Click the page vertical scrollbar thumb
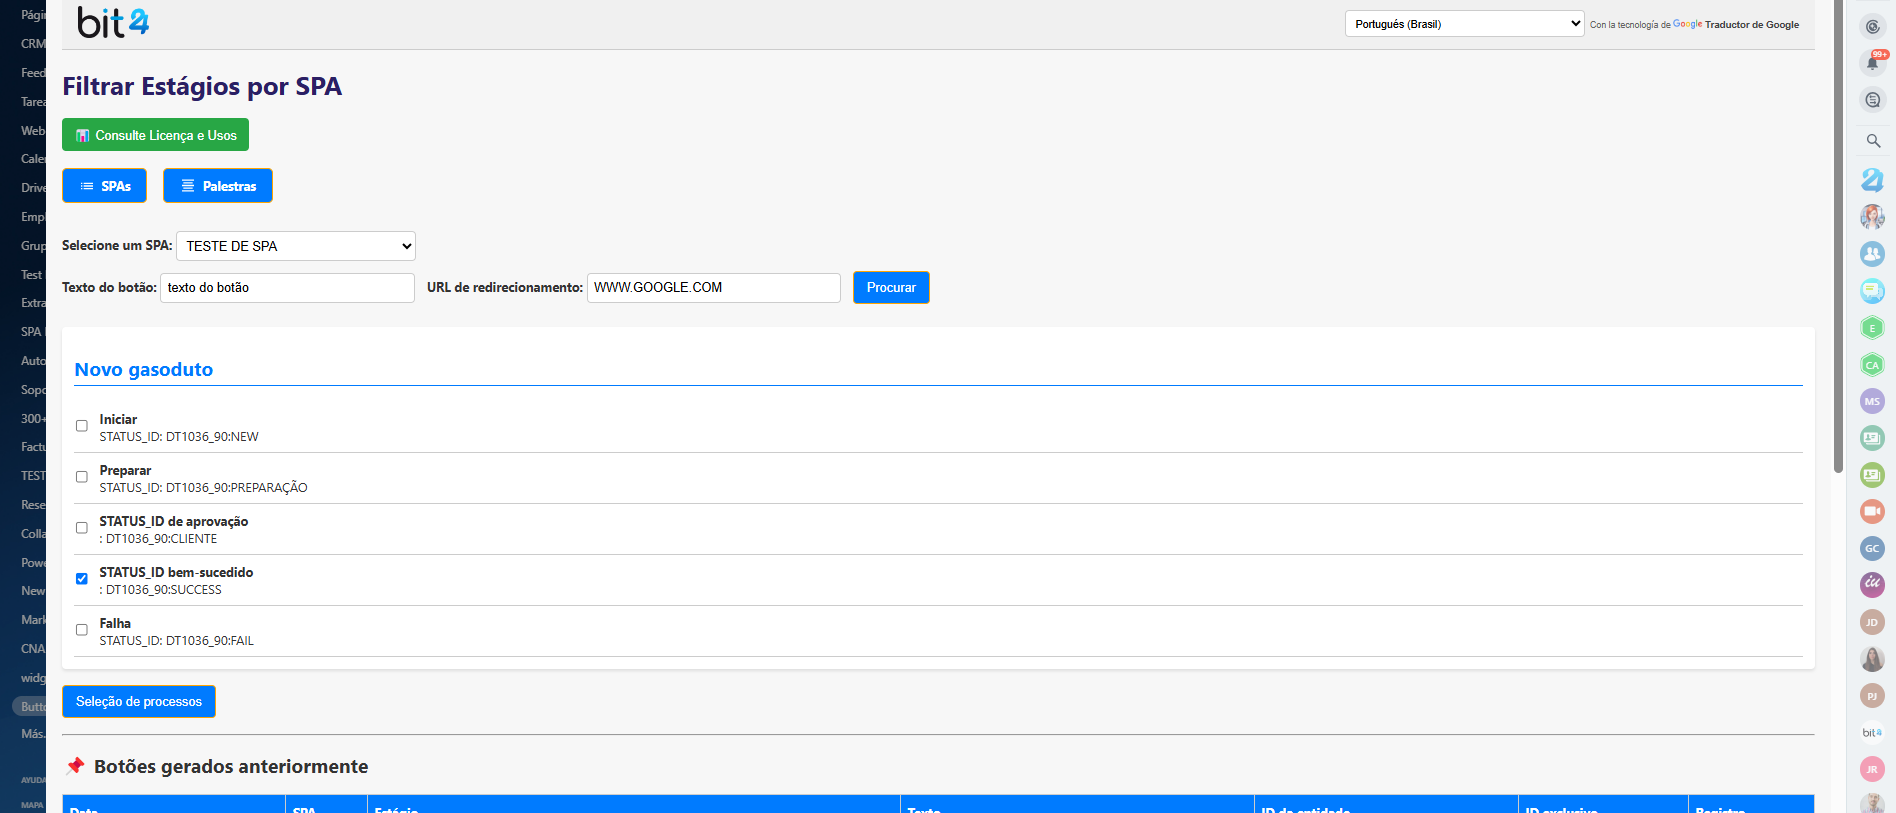 (1838, 240)
